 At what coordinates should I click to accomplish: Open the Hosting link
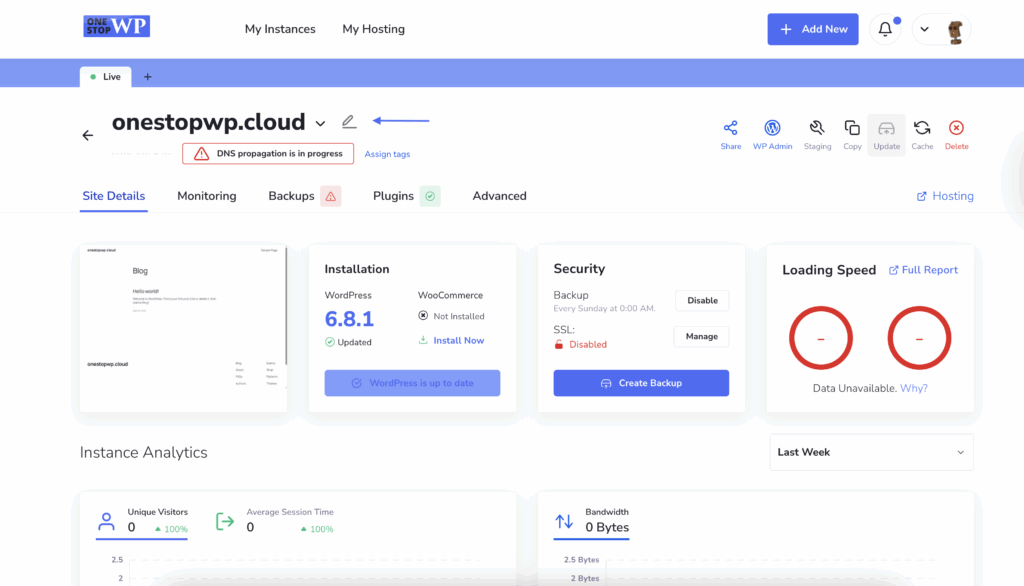(x=945, y=196)
